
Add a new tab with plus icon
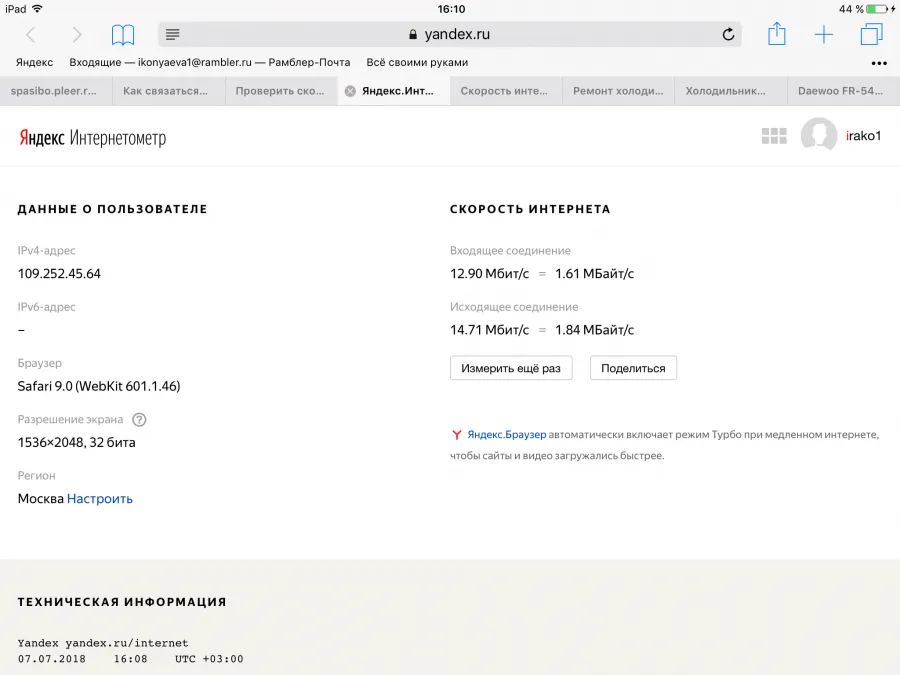click(824, 34)
